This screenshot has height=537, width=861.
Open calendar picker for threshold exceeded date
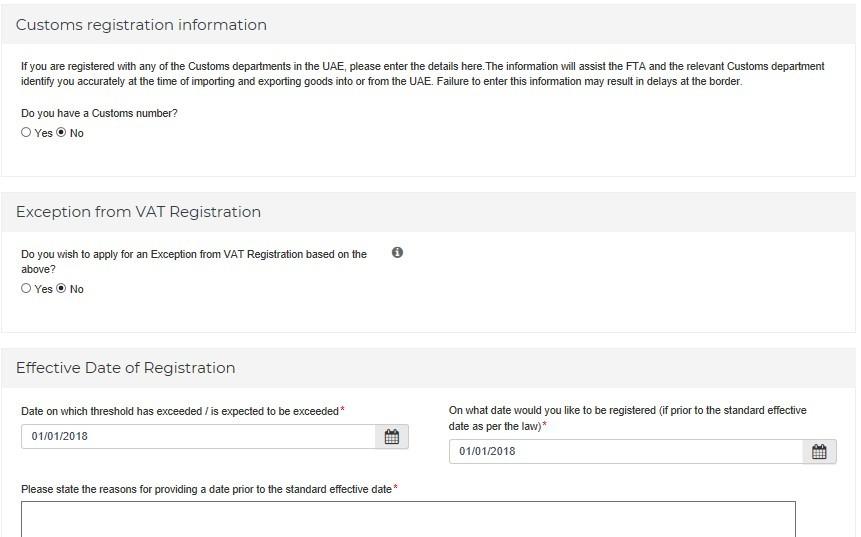coord(392,437)
